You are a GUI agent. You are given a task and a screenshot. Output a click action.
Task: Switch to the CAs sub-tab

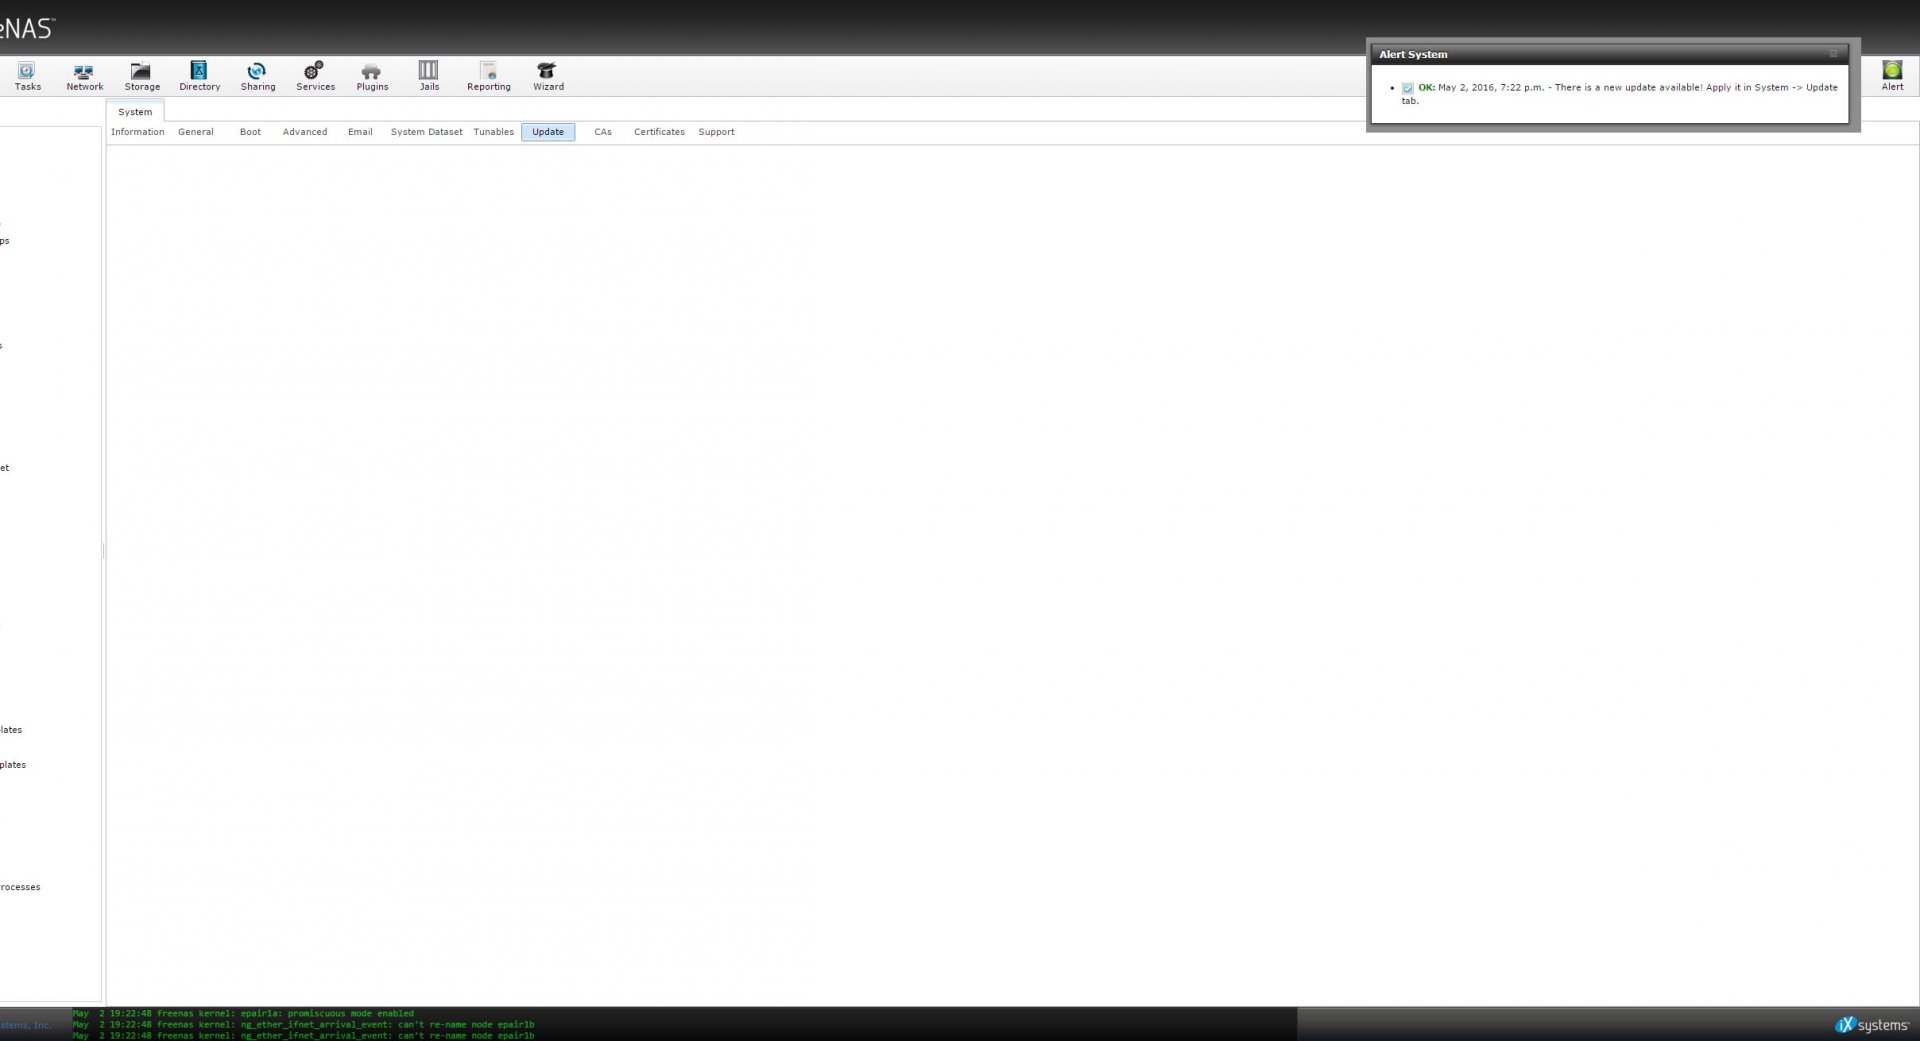click(x=603, y=132)
